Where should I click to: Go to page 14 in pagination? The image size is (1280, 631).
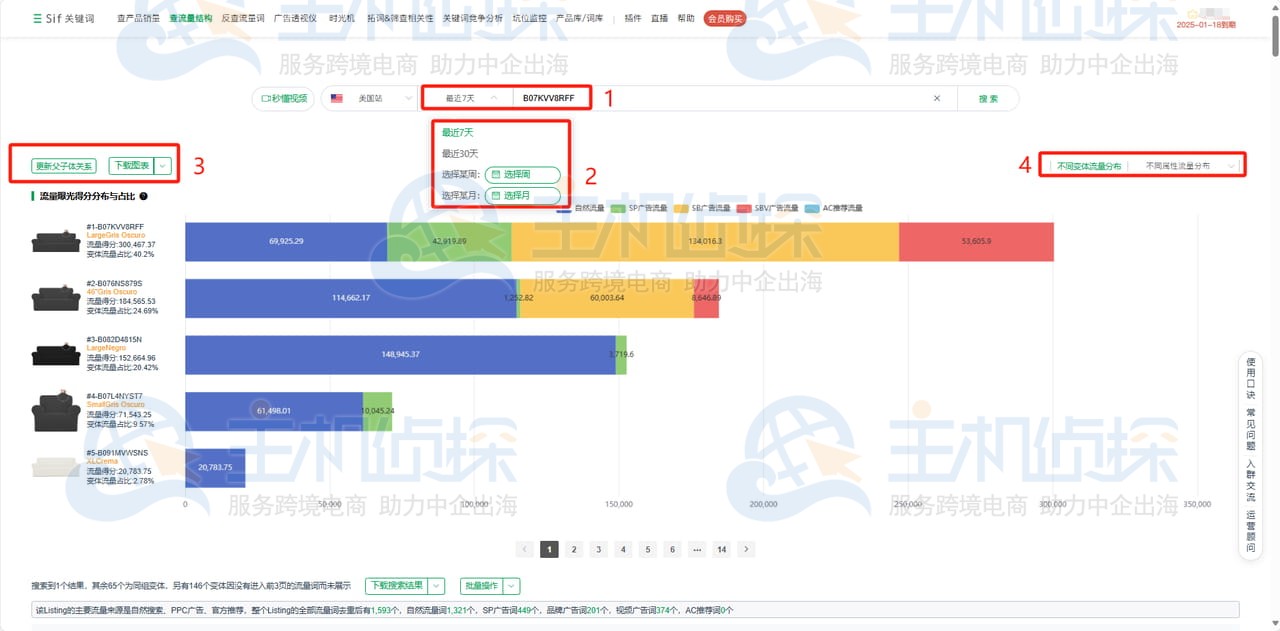click(x=721, y=549)
